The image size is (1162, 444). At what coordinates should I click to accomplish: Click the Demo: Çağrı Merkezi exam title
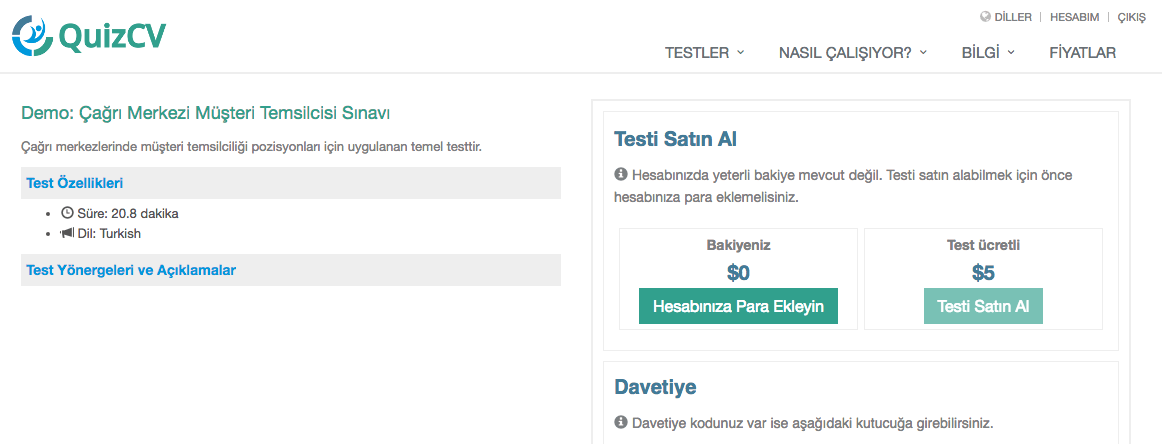(206, 113)
